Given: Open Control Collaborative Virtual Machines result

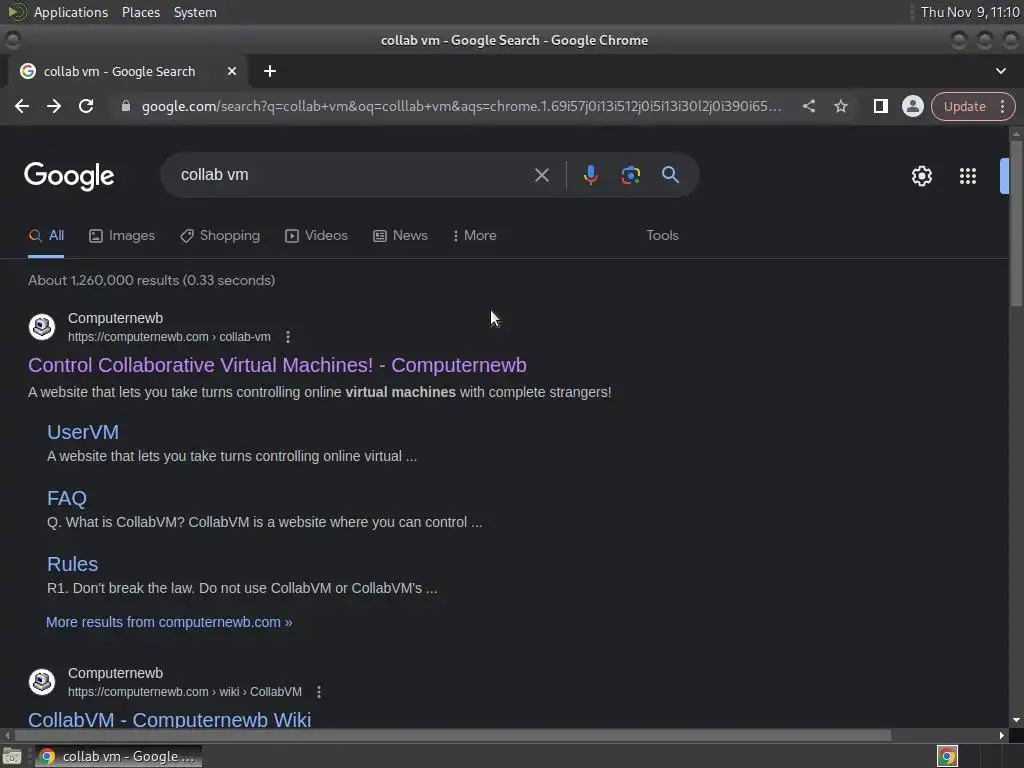Looking at the screenshot, I should 278,365.
